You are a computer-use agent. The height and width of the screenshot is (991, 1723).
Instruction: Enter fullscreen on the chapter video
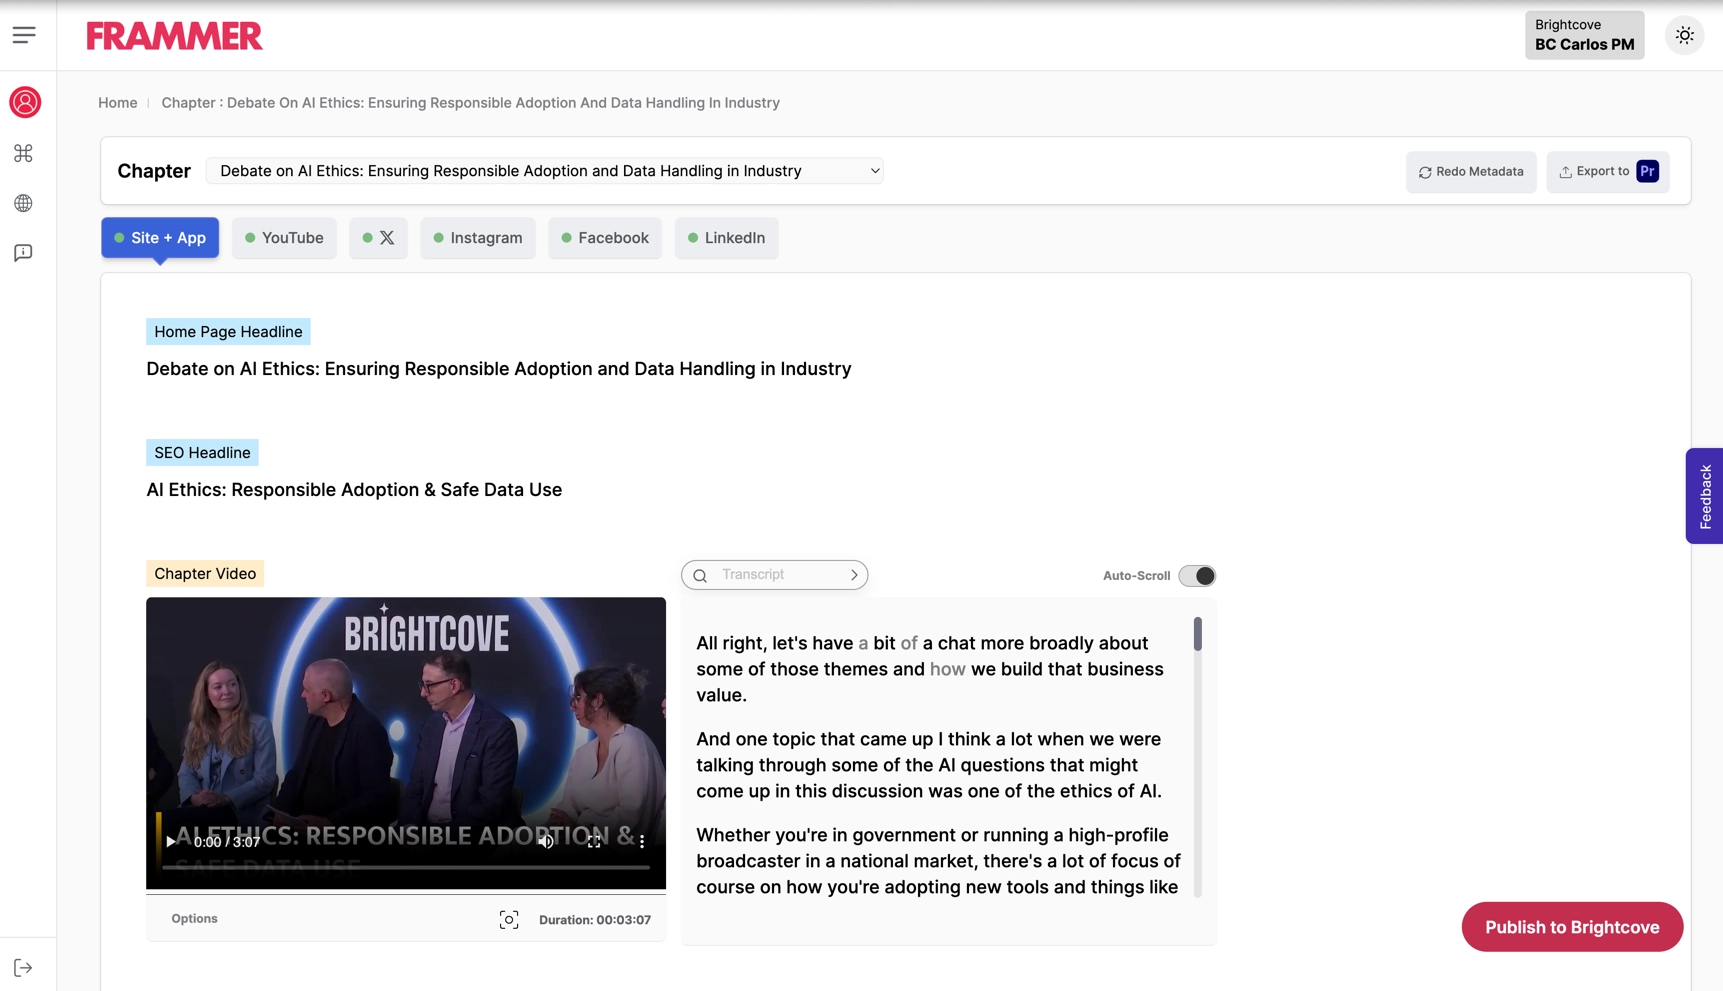tap(594, 842)
